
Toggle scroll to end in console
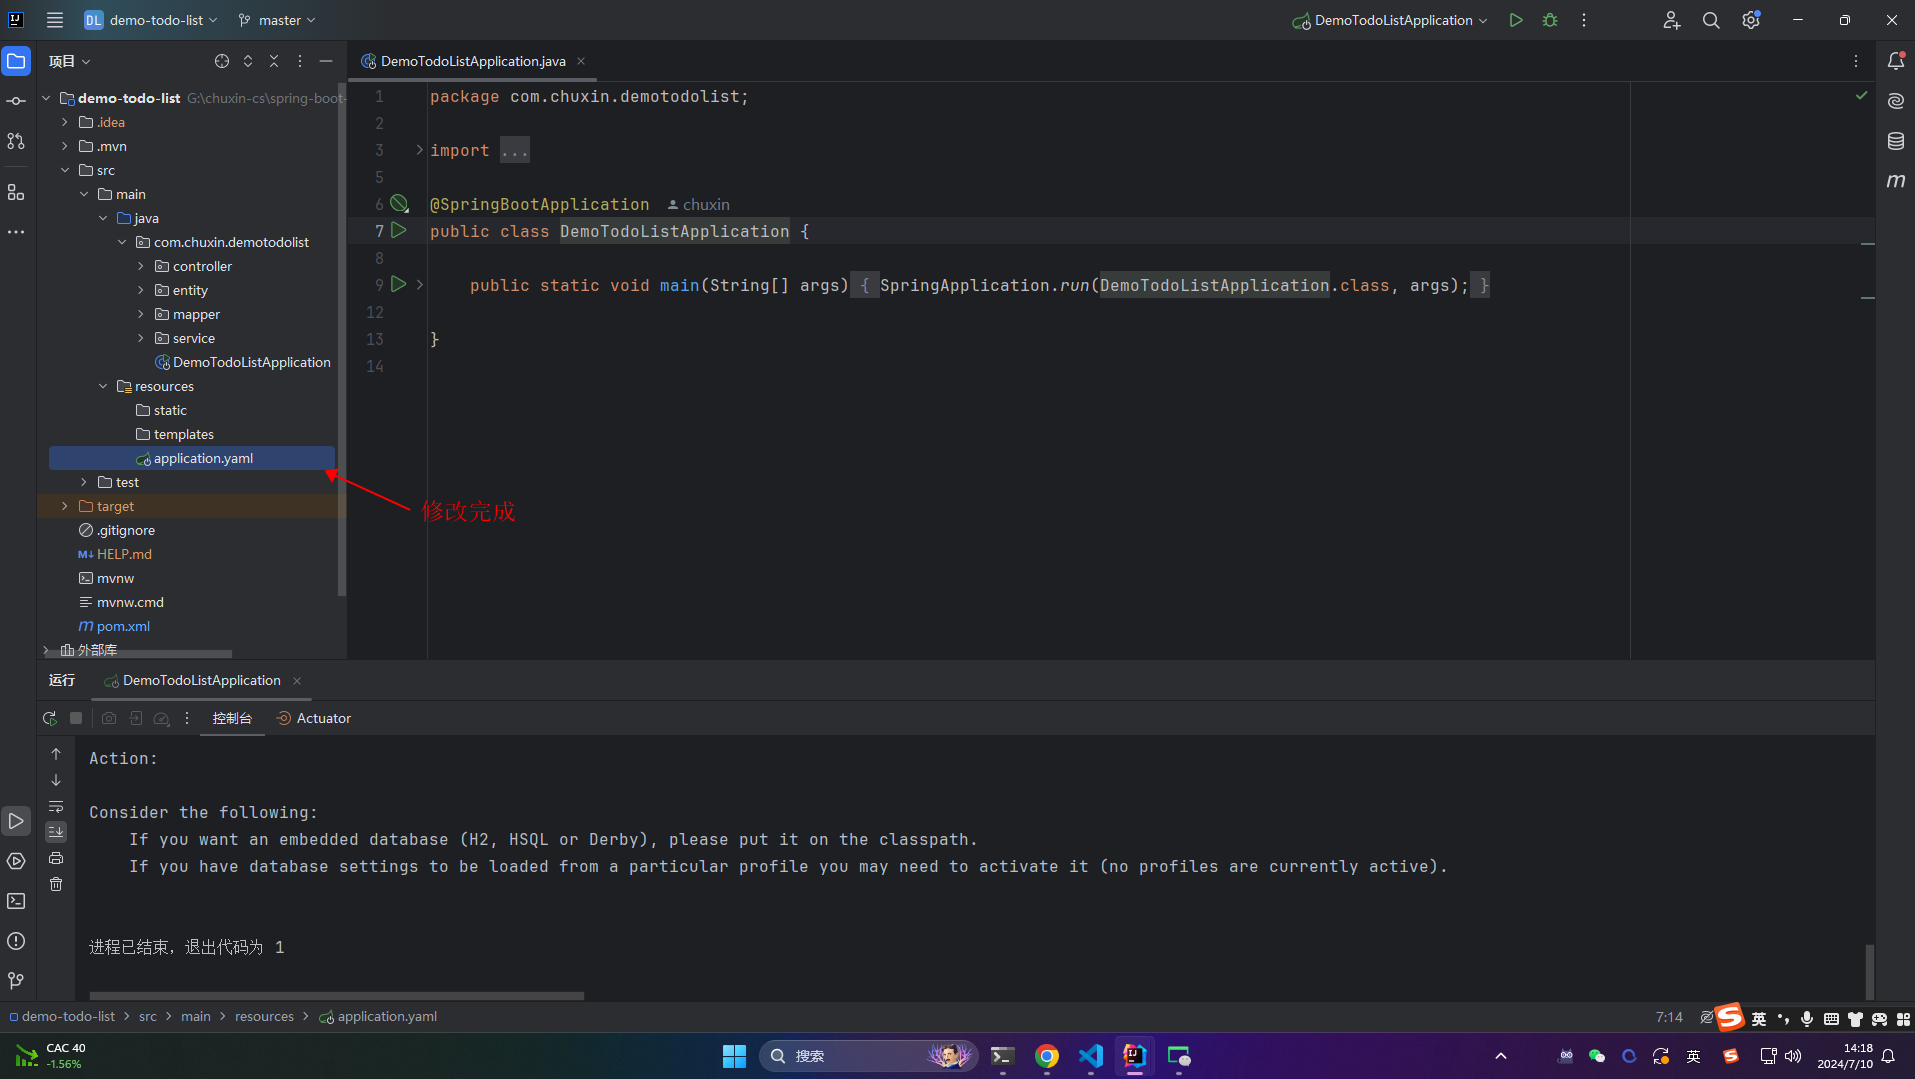56,832
